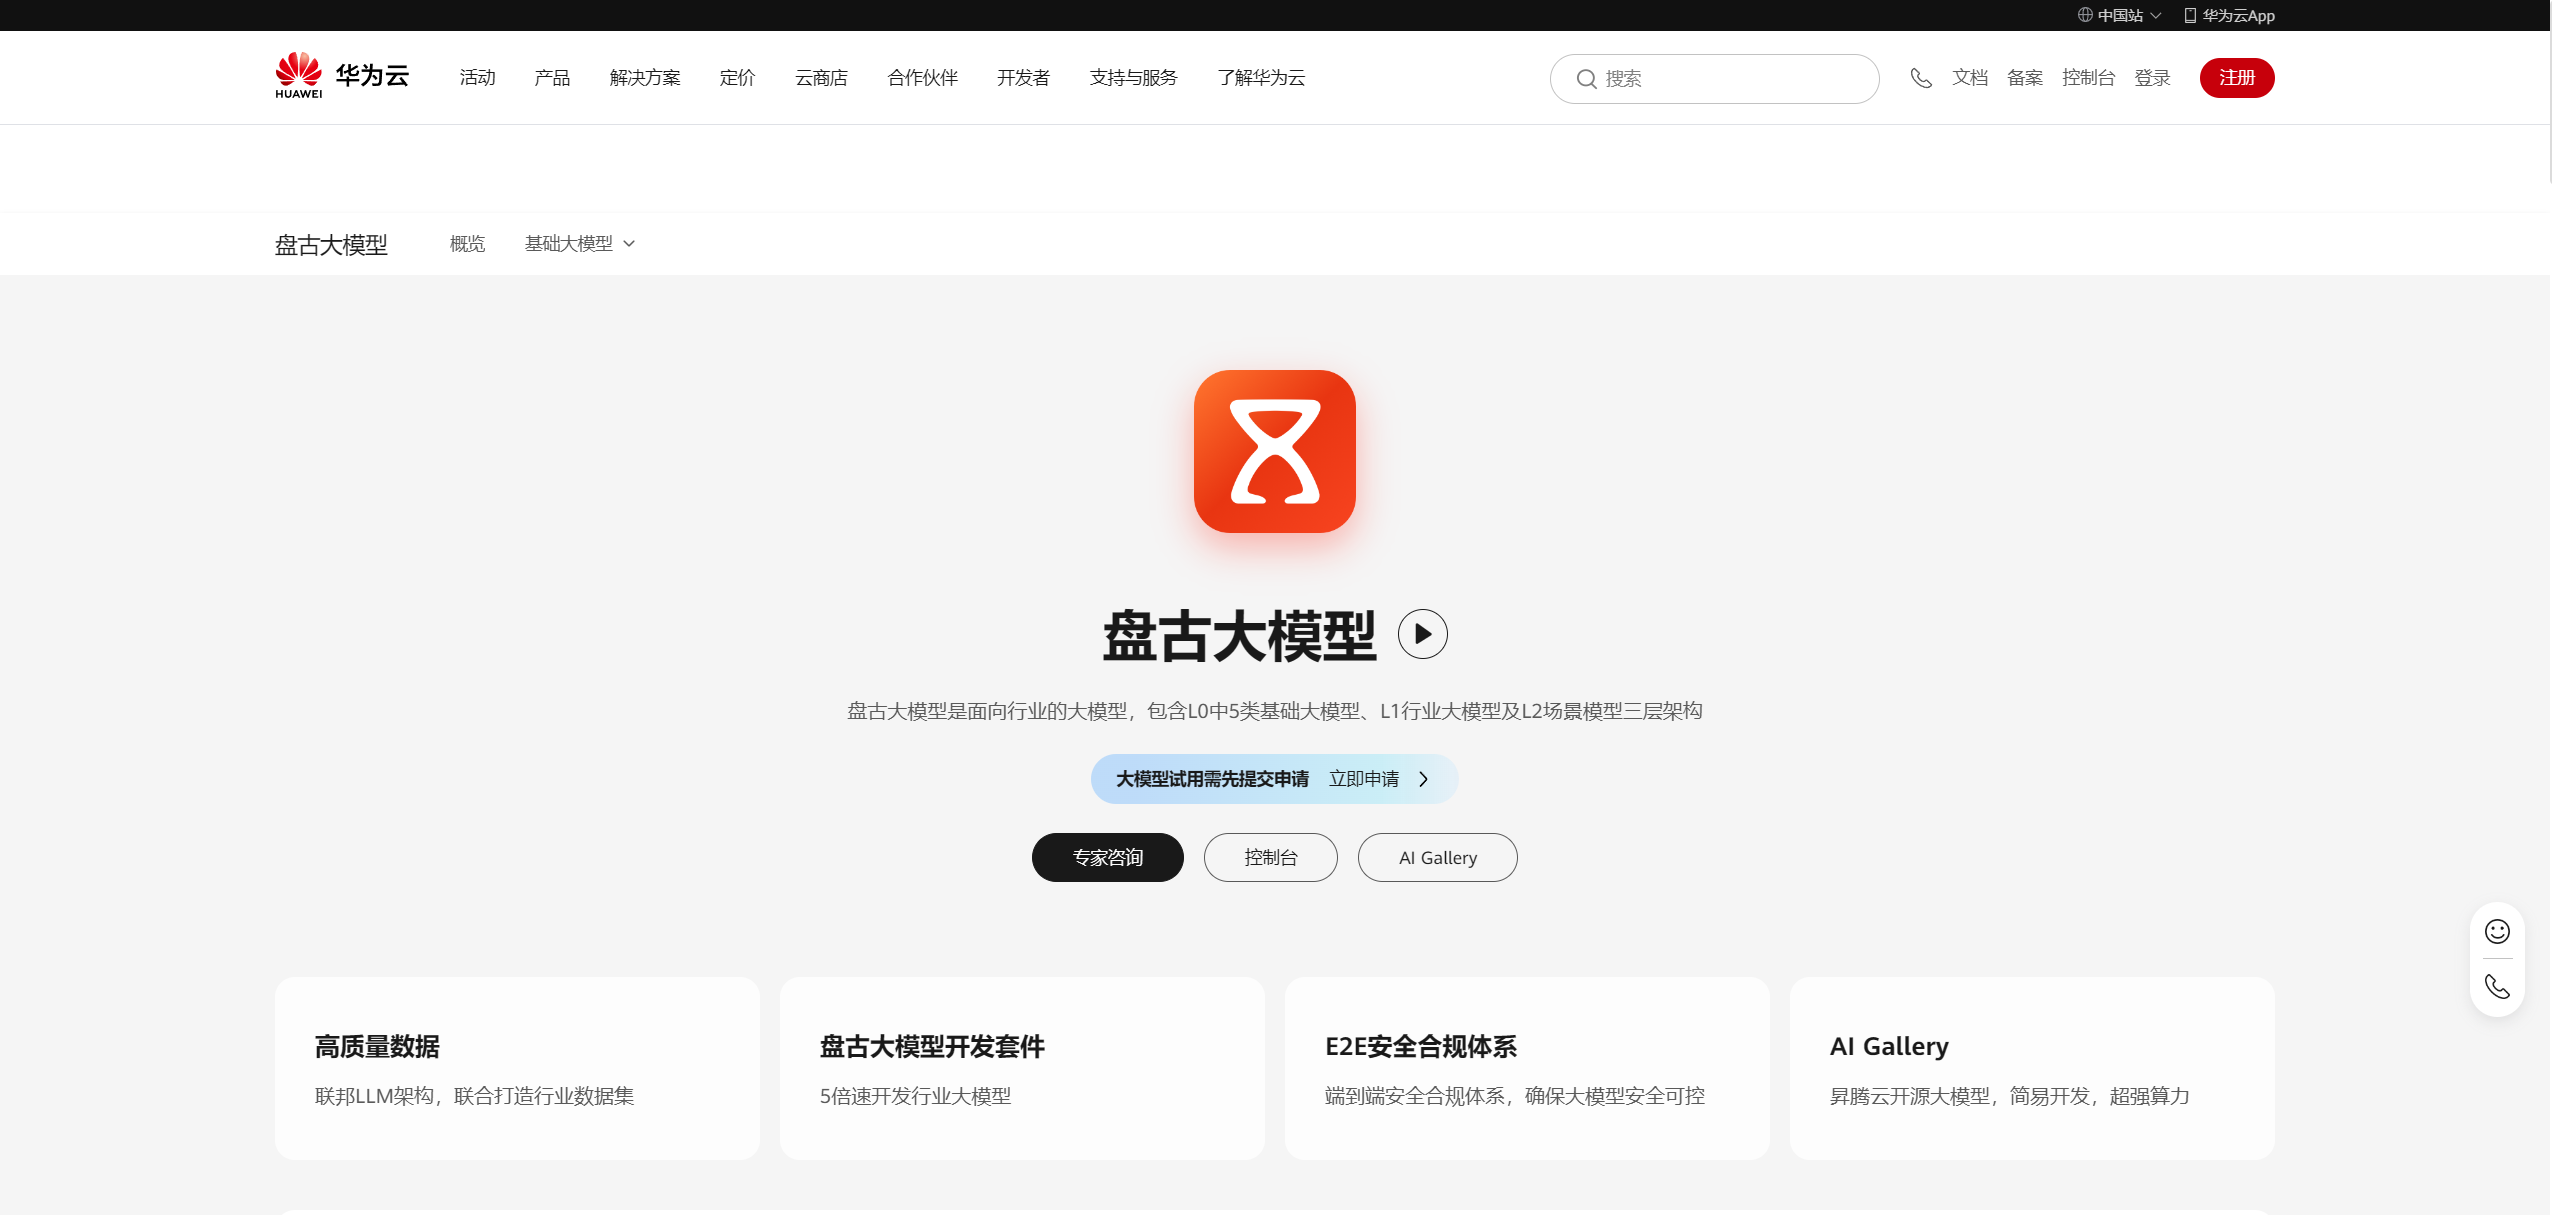Open the 云商店 menu
This screenshot has width=2552, height=1215.
click(x=821, y=77)
